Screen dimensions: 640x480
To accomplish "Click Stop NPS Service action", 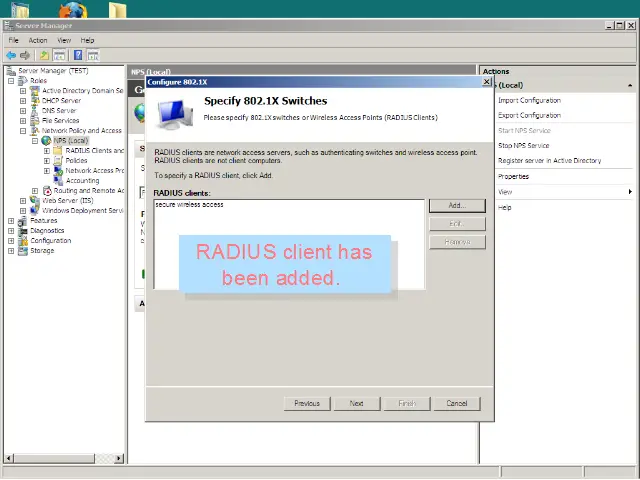I will (x=524, y=146).
